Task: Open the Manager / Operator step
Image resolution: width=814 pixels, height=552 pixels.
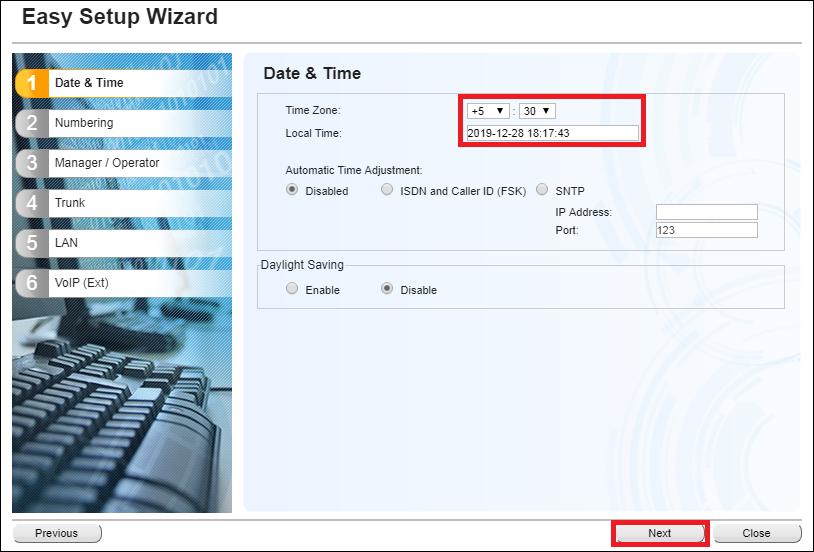Action: 124,163
